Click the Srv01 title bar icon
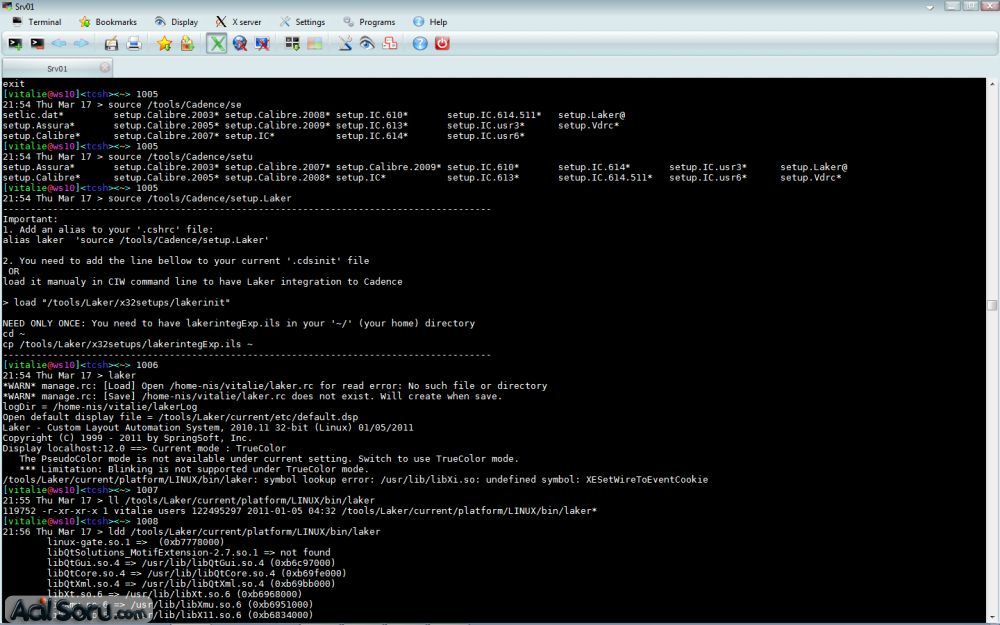This screenshot has height=625, width=1000. [x=7, y=6]
